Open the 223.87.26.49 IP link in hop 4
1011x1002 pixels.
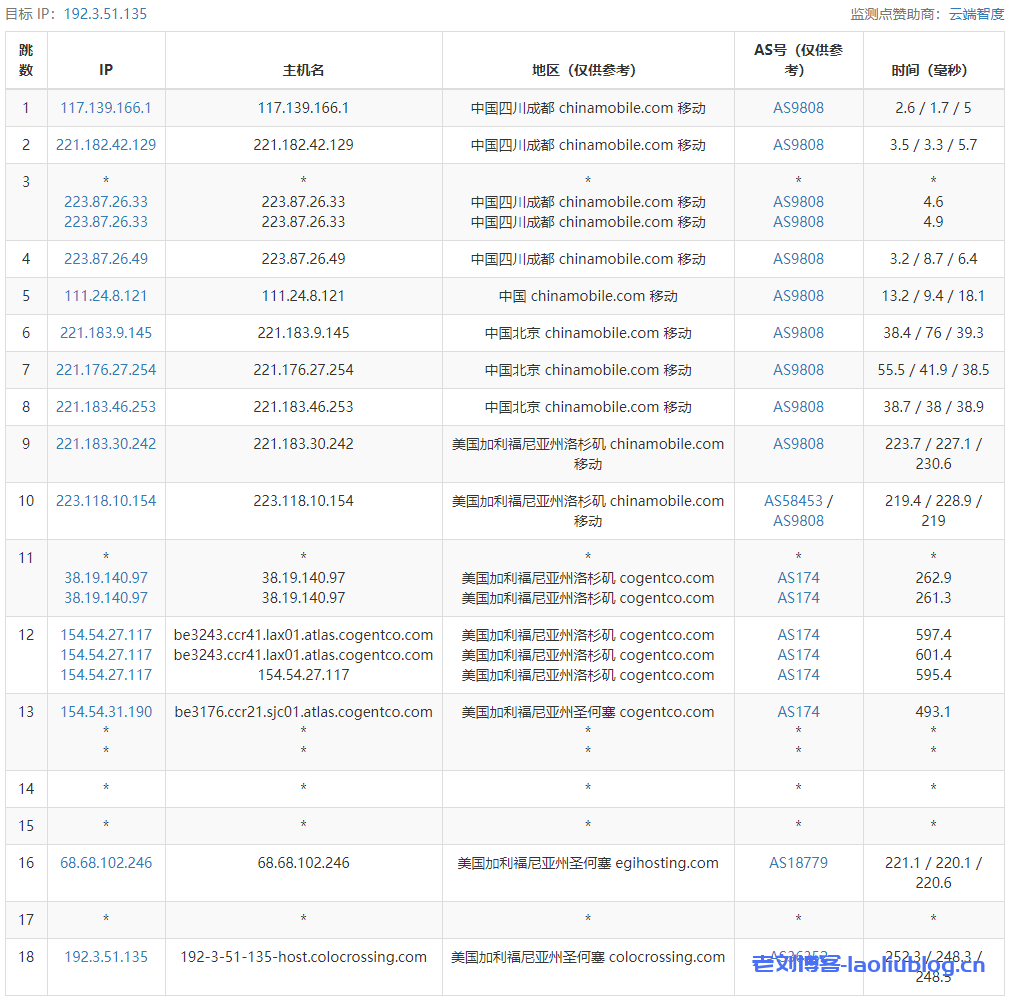pos(106,259)
